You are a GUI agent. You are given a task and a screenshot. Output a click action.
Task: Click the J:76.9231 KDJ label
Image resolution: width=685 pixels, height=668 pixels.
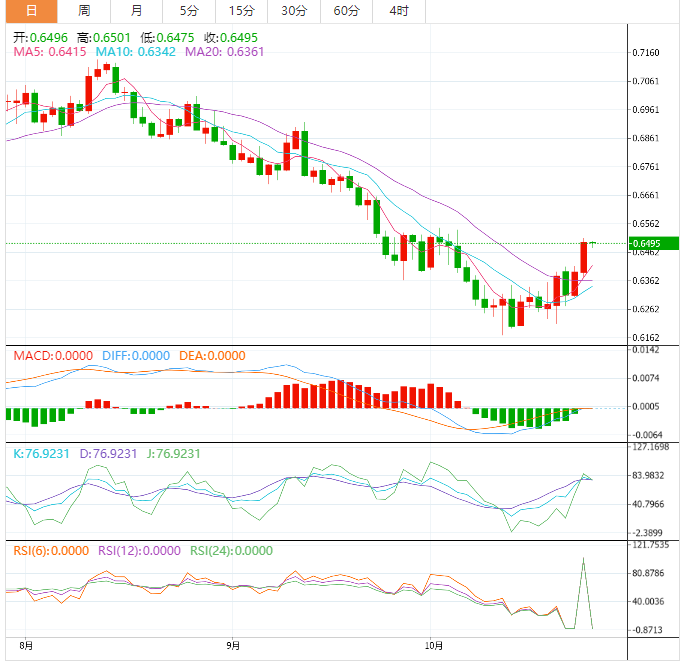point(173,453)
